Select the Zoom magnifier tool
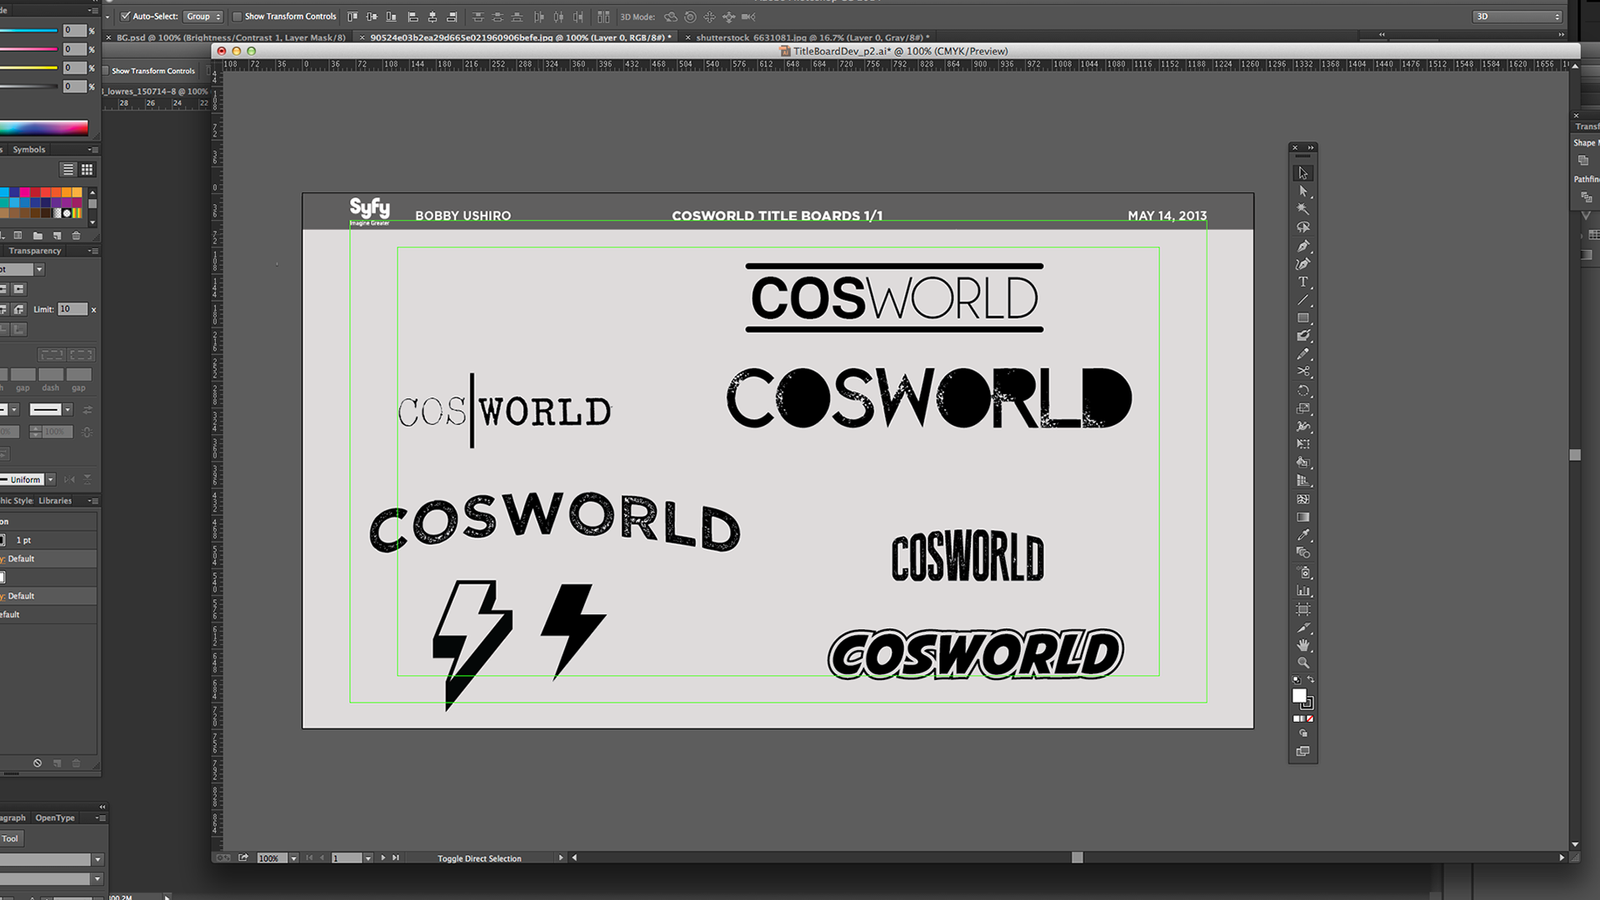 tap(1303, 663)
